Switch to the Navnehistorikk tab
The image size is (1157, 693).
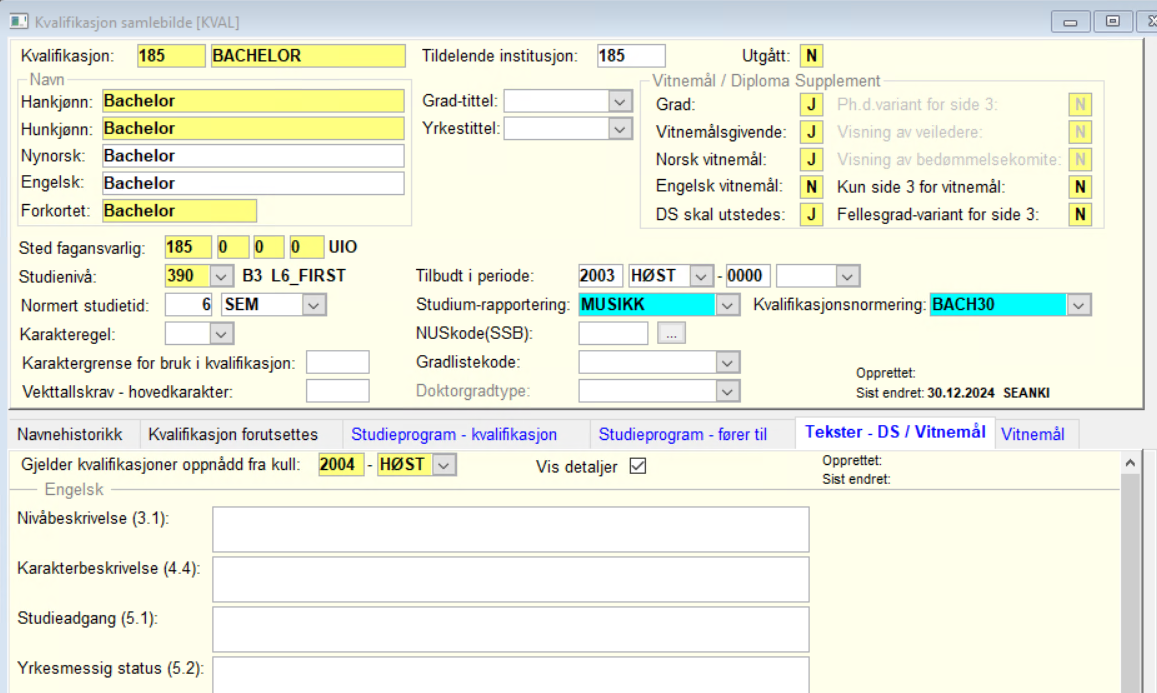pos(70,435)
